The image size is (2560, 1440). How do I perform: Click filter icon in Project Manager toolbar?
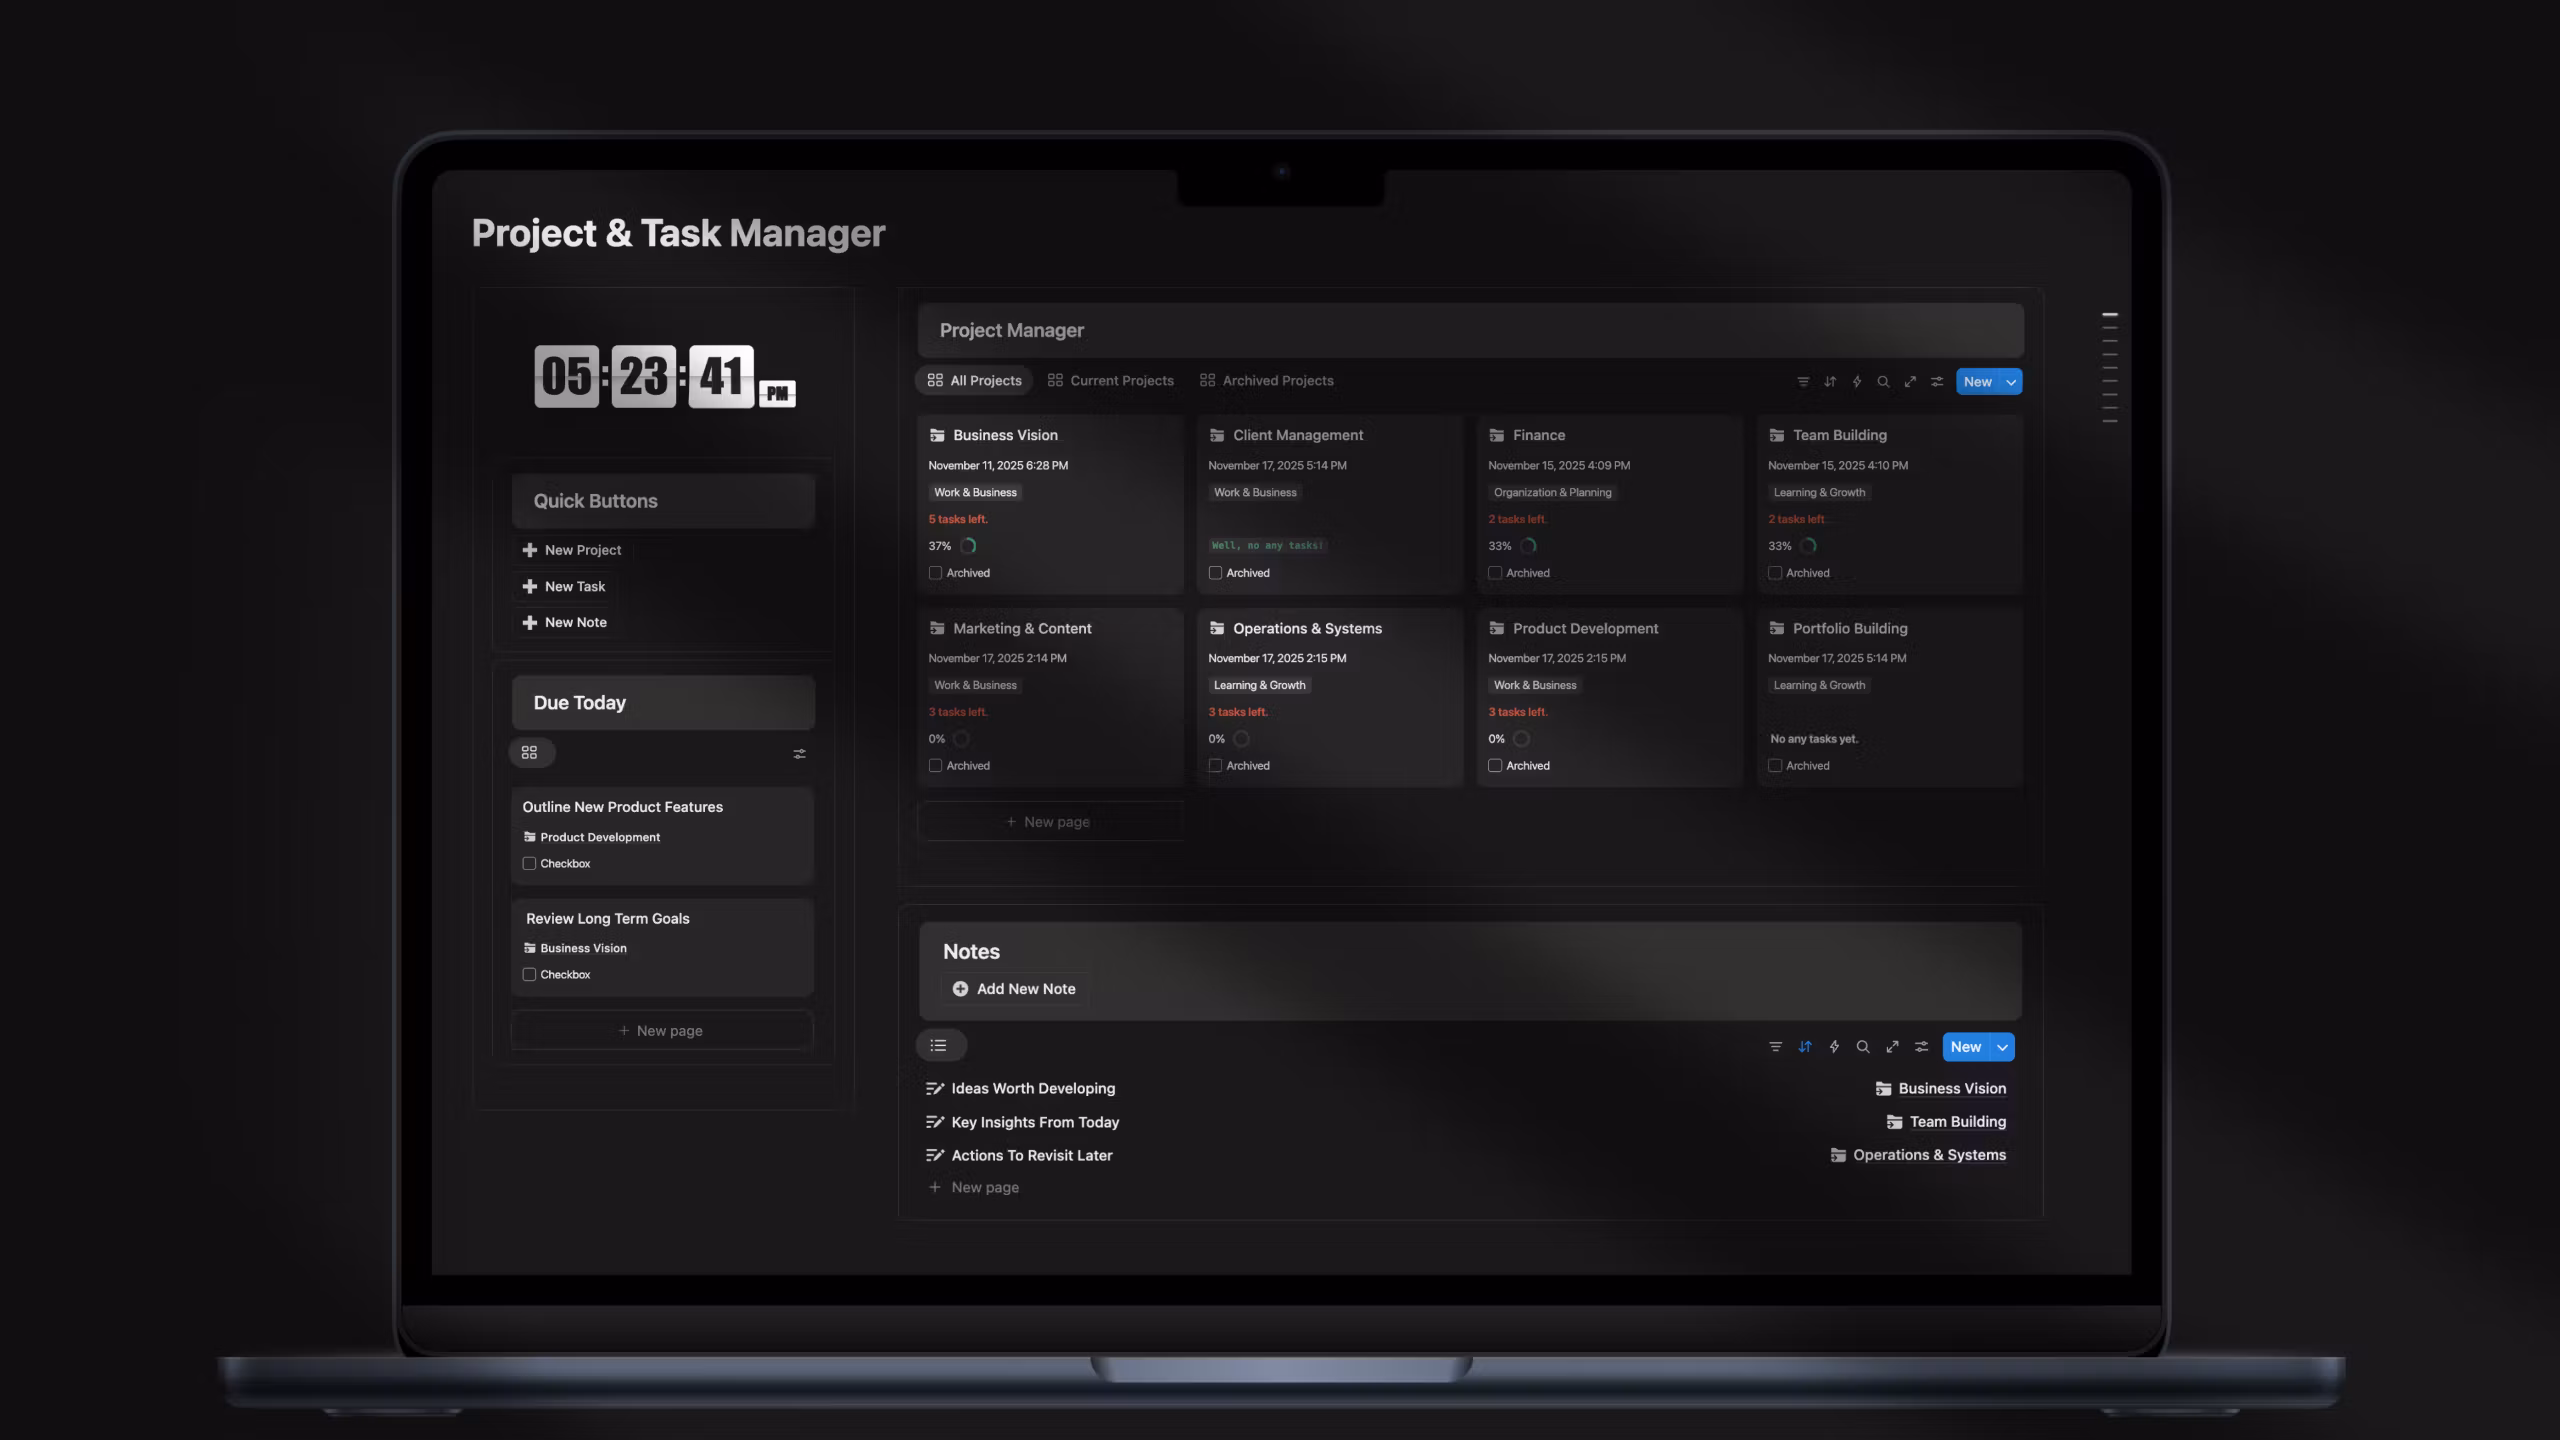1803,382
